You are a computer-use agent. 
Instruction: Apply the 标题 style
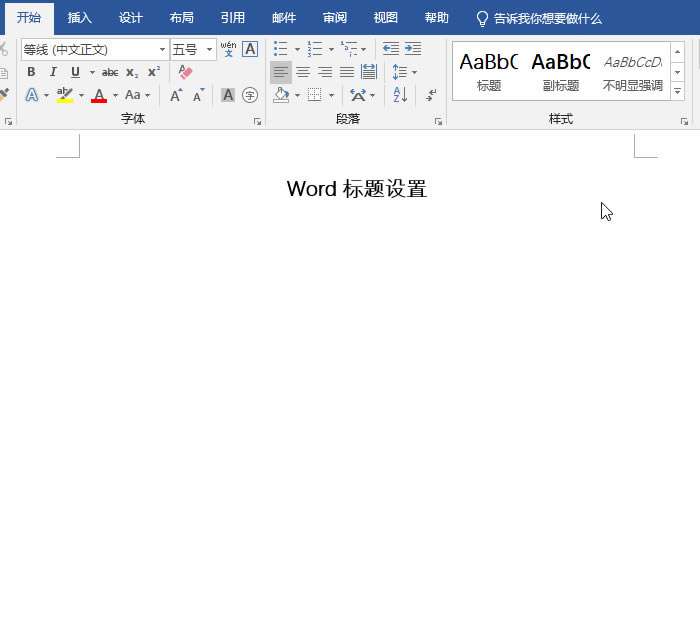coord(489,71)
